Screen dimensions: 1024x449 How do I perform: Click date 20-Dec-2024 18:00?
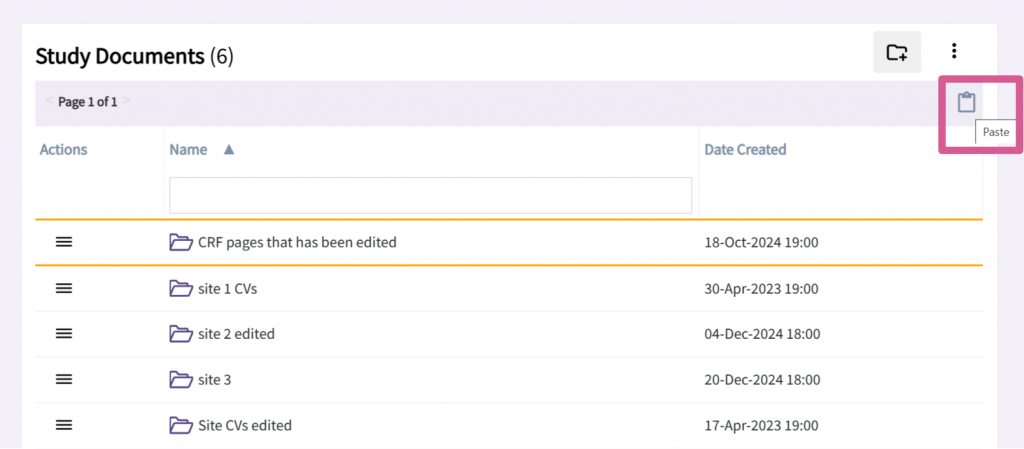762,380
